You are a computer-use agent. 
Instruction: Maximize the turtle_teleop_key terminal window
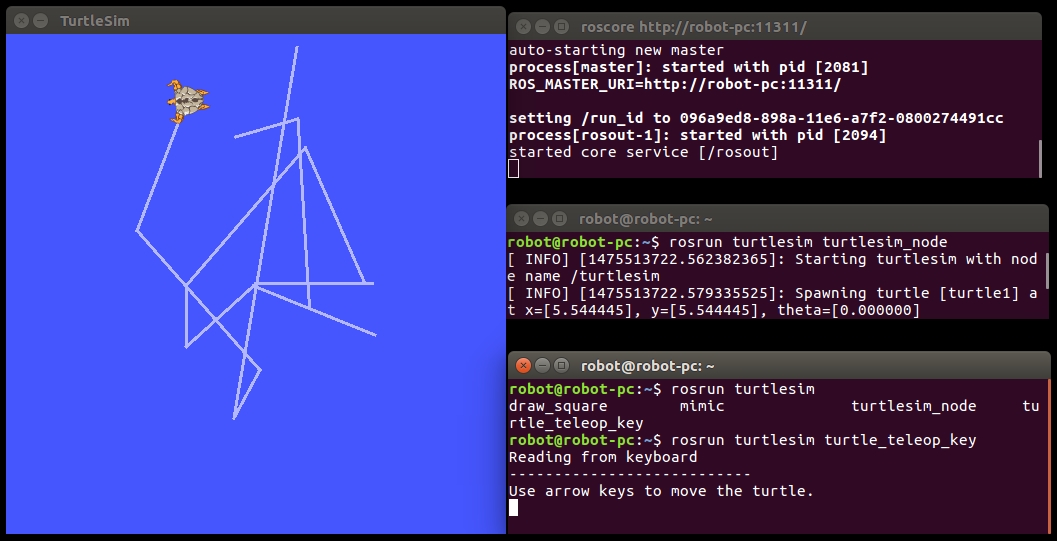pos(561,366)
